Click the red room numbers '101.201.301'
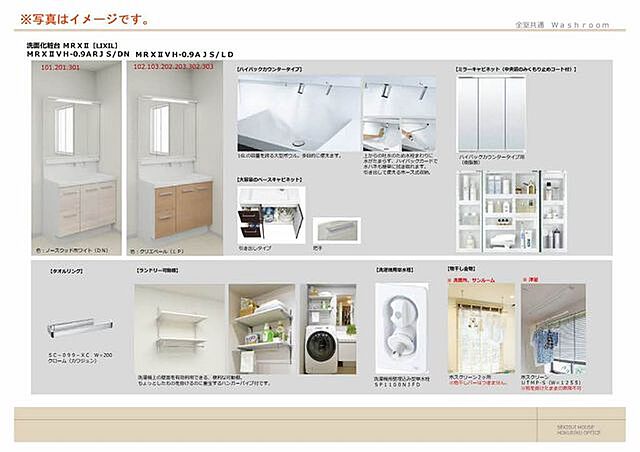Screen dimensions: 640x452 click(60, 67)
